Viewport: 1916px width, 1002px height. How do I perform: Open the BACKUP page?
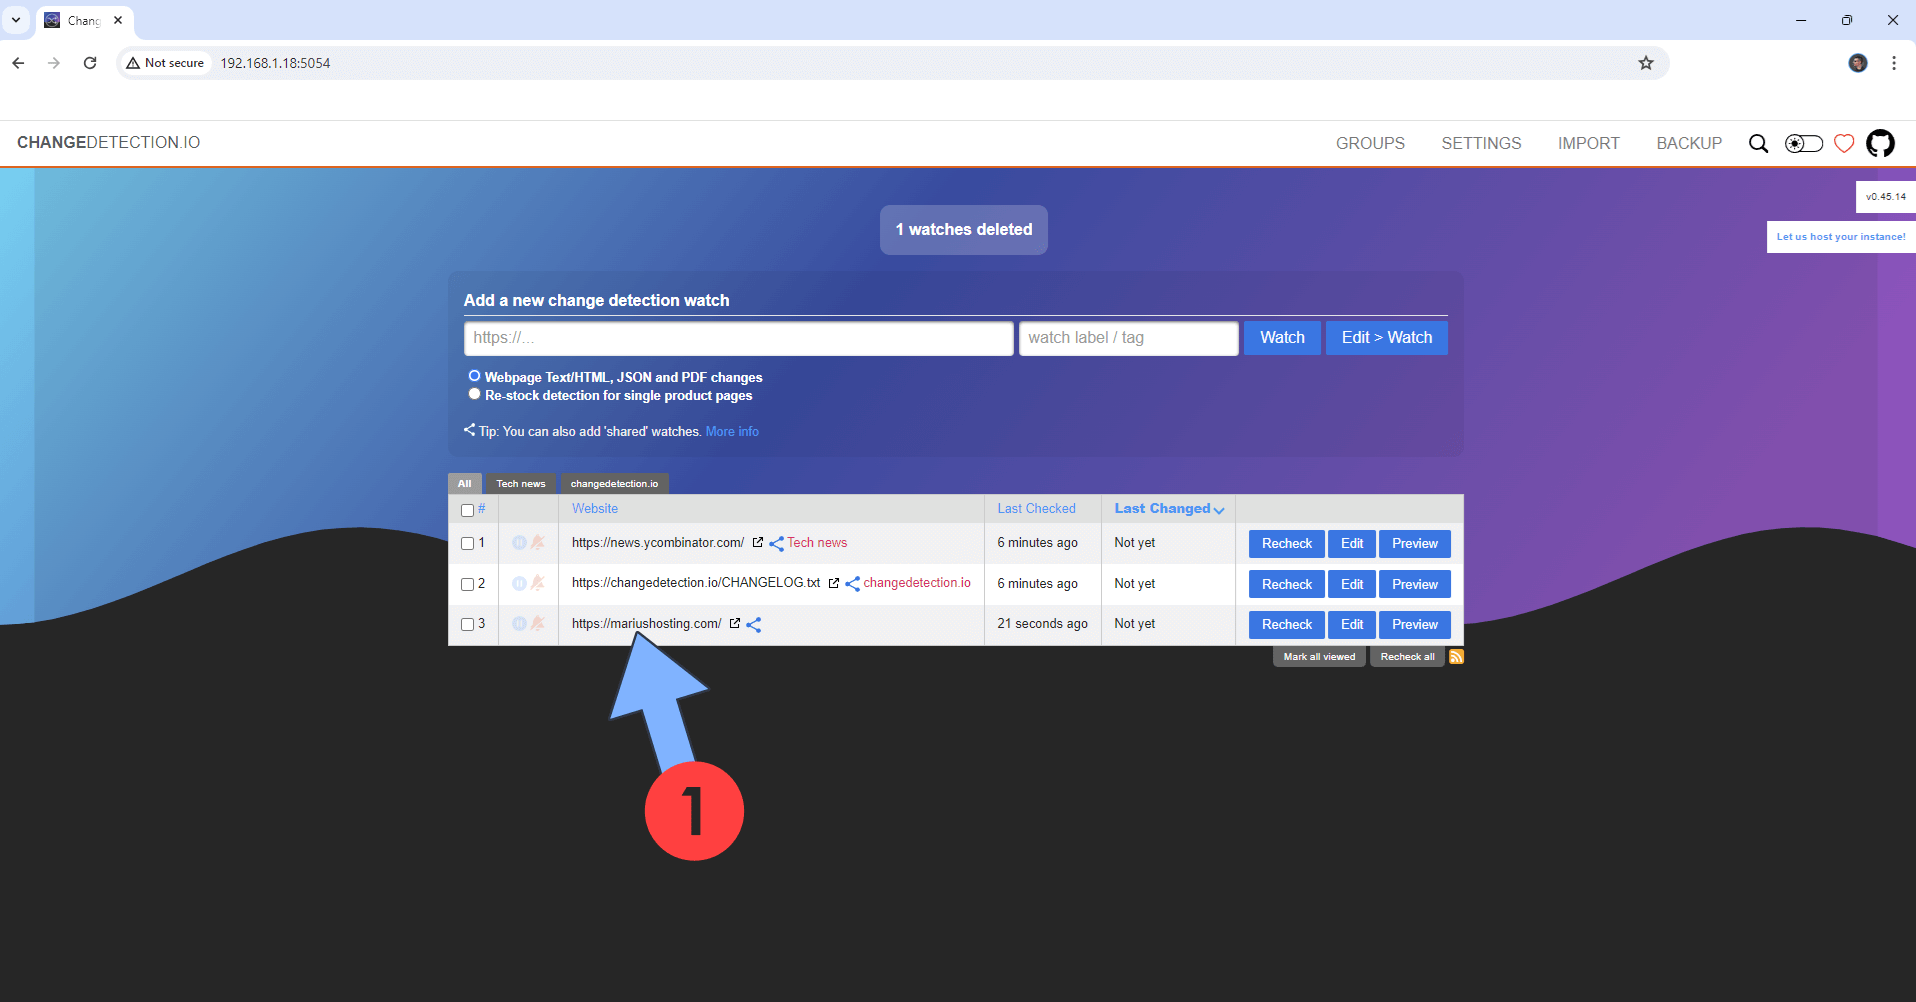[x=1689, y=143]
